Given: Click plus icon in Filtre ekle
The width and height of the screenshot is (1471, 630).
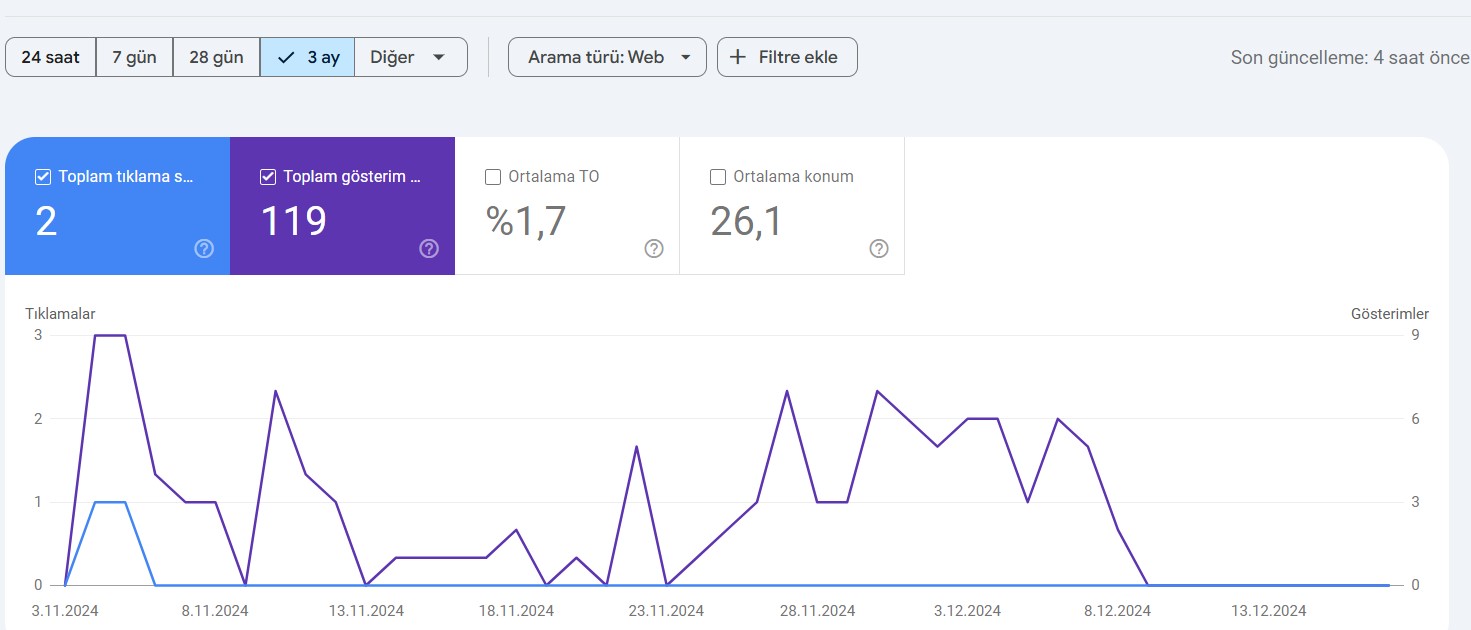Looking at the screenshot, I should coord(738,57).
